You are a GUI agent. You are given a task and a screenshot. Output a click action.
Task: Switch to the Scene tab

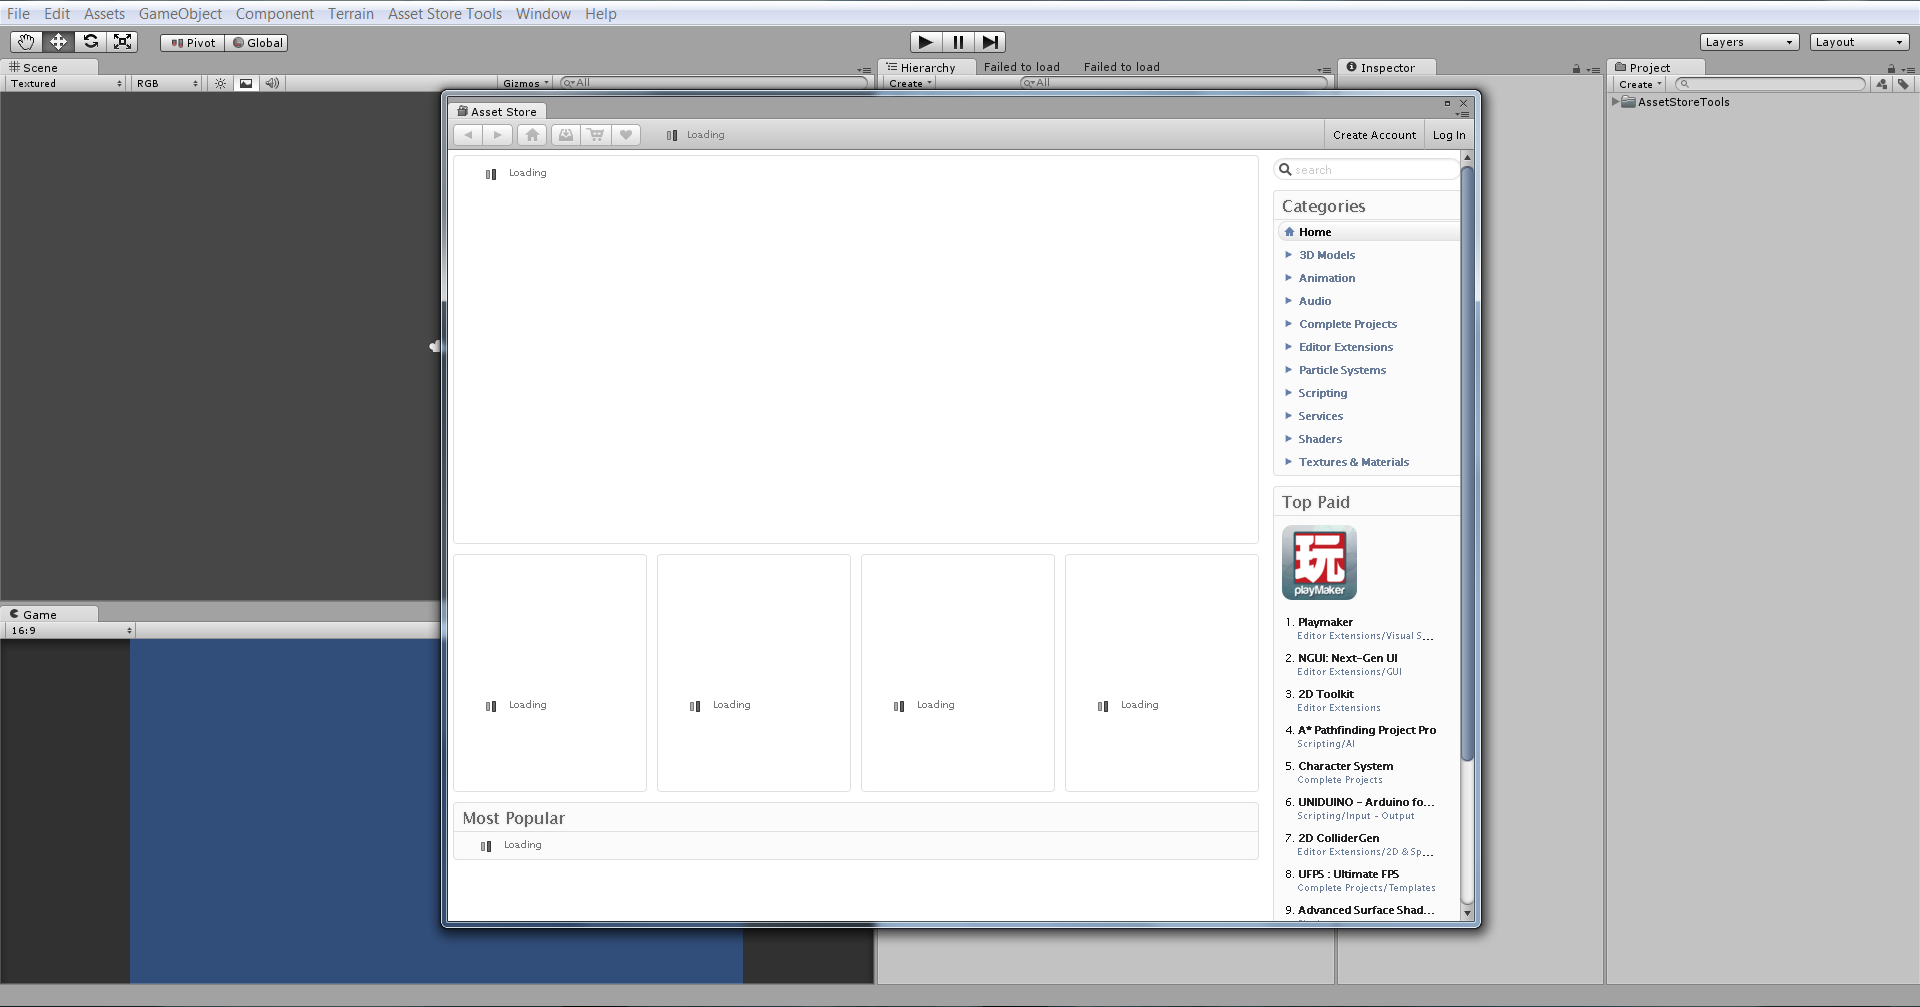(x=50, y=68)
